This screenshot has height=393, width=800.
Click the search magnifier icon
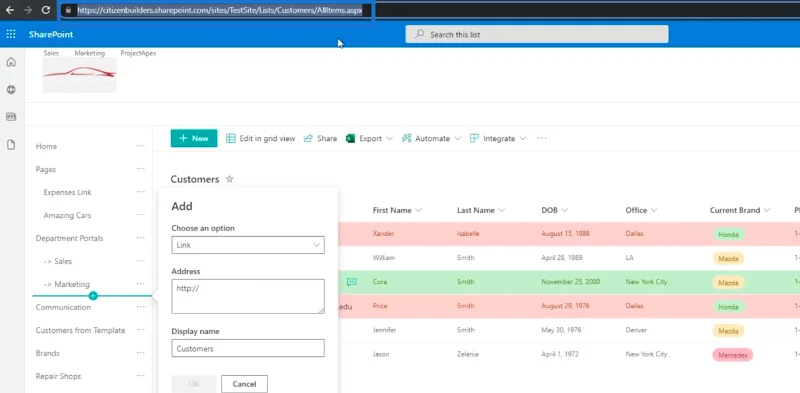click(x=419, y=34)
